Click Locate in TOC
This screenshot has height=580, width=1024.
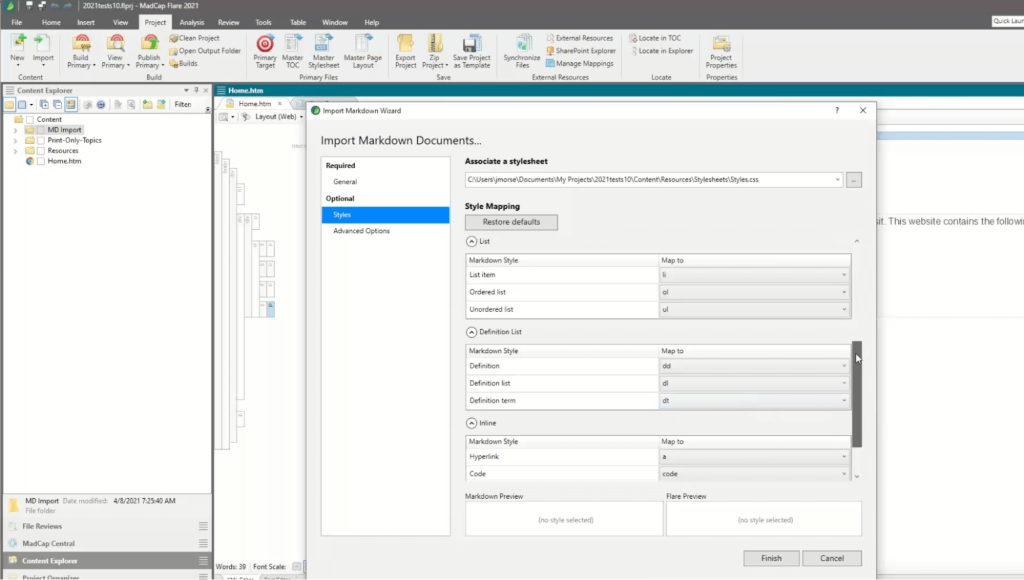click(655, 38)
